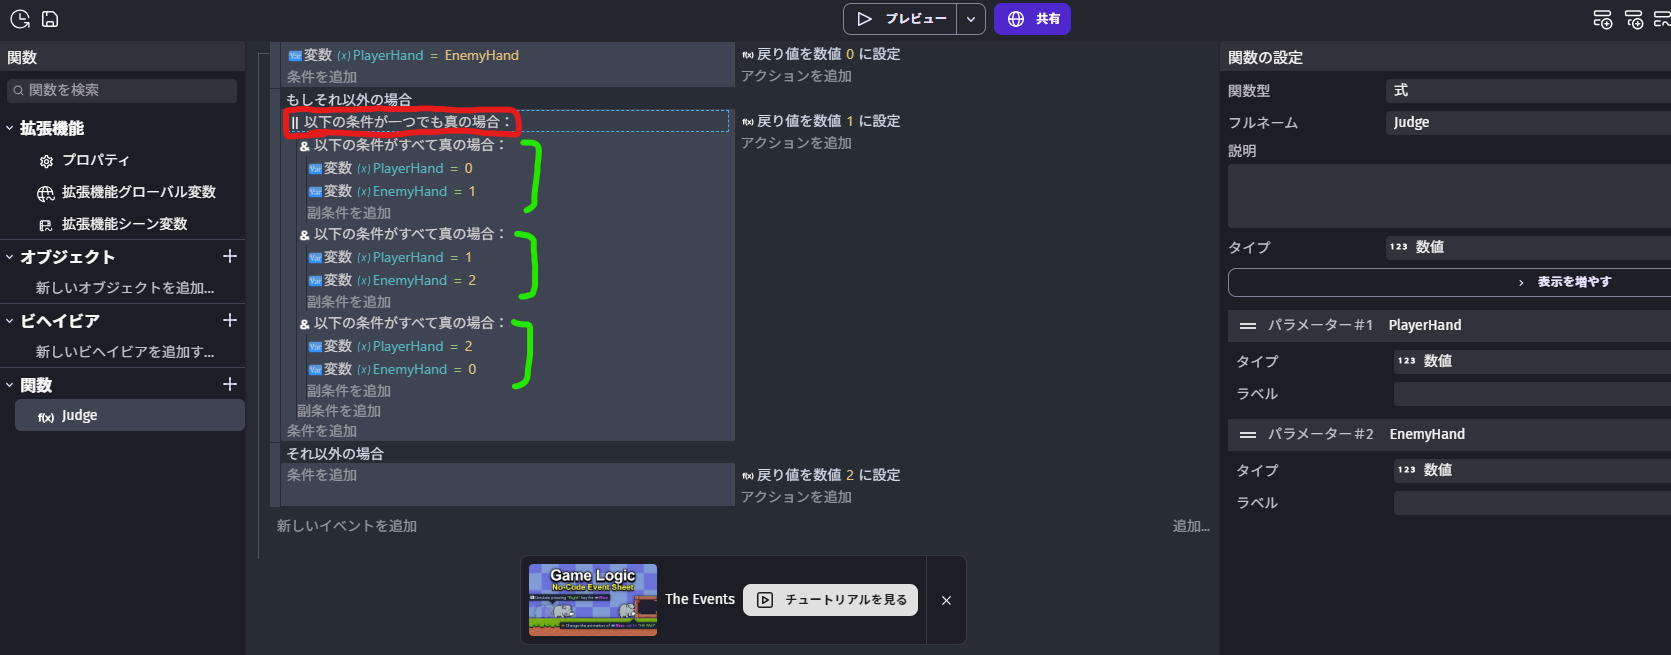Click the add sub-event toolbar icon

[1634, 19]
